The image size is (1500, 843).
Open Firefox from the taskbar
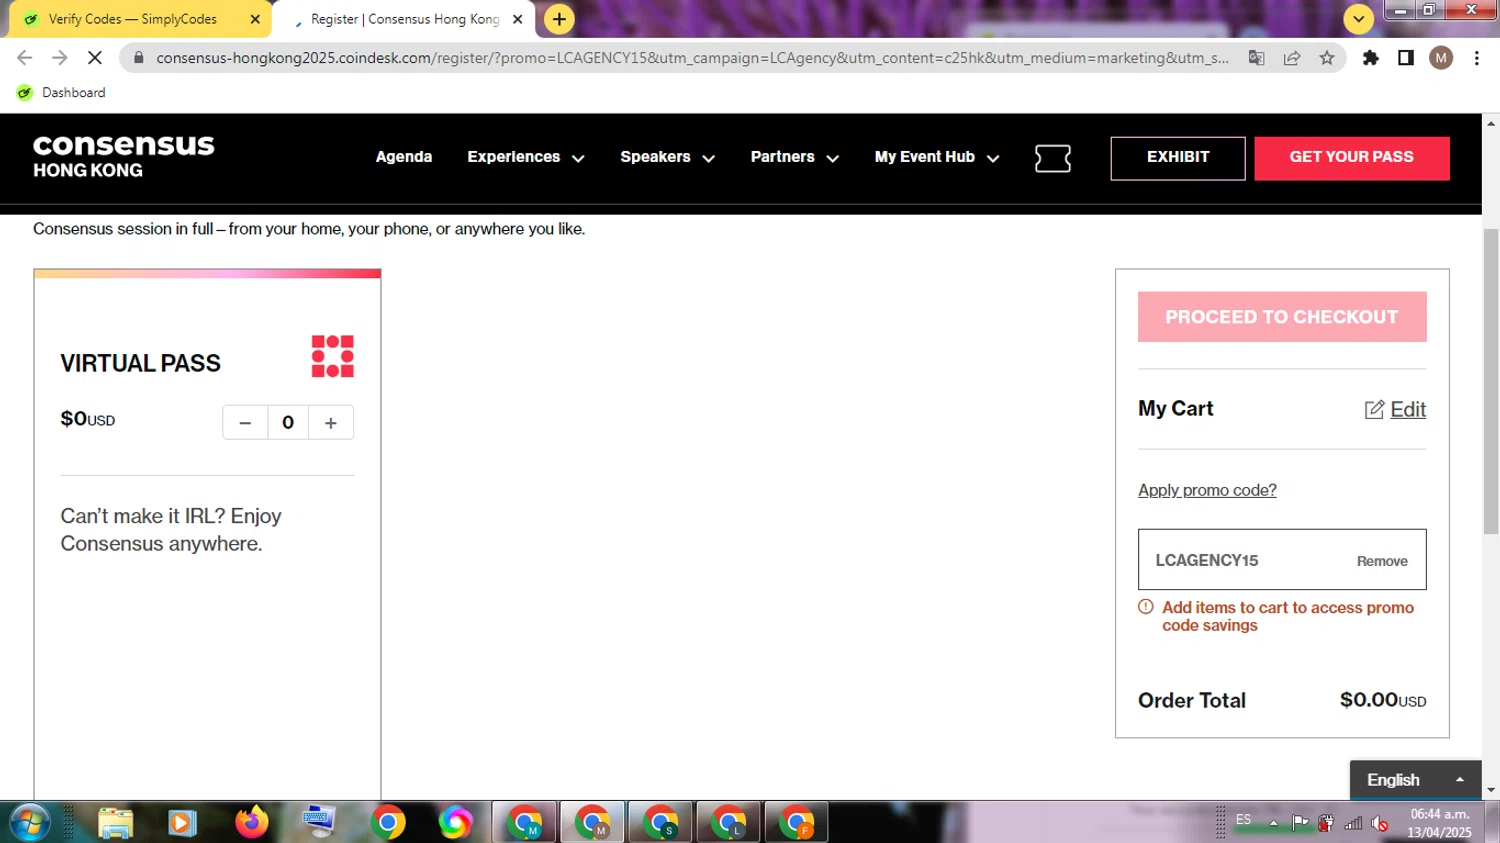[x=251, y=822]
